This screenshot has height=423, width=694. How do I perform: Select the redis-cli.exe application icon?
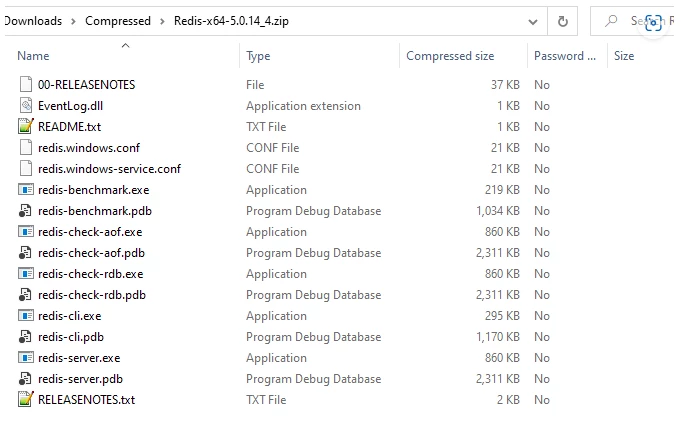[x=26, y=315]
